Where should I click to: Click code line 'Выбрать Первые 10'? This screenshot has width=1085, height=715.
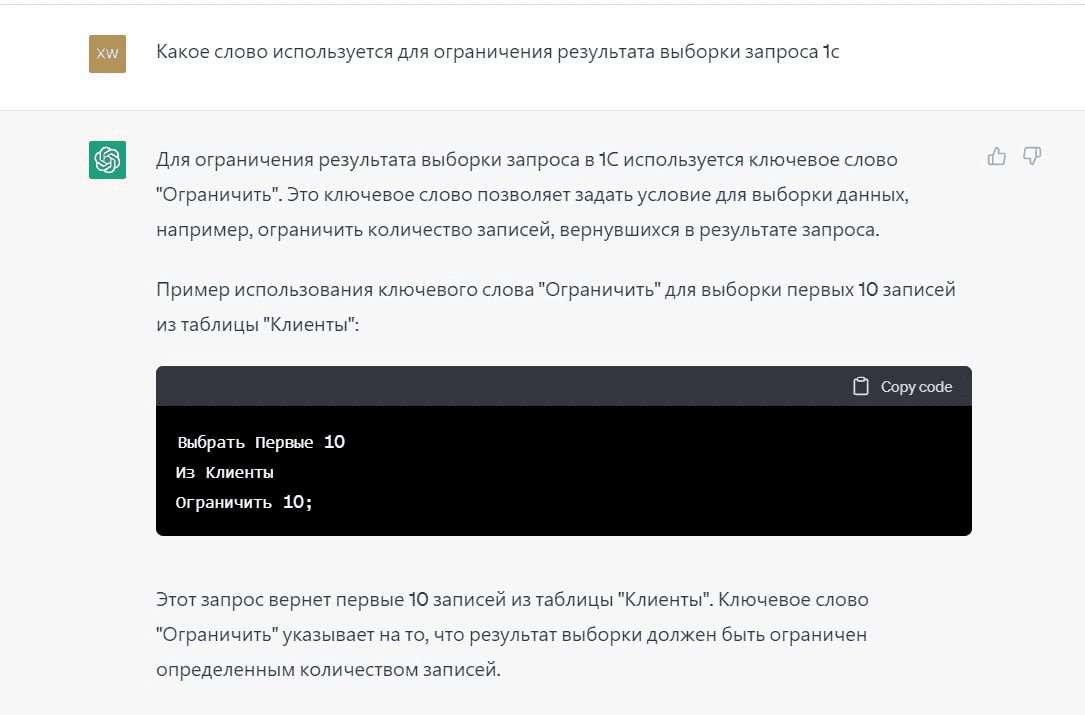261,442
